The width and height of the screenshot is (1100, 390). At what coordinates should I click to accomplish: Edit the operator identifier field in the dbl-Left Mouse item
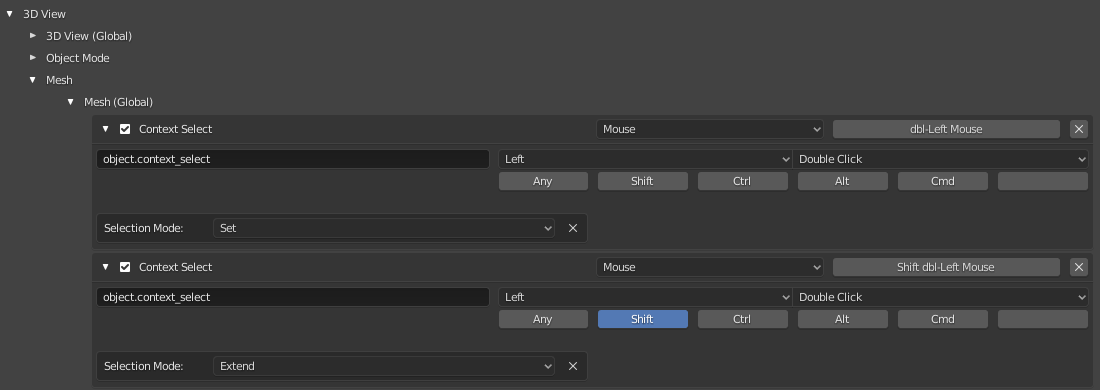click(293, 159)
